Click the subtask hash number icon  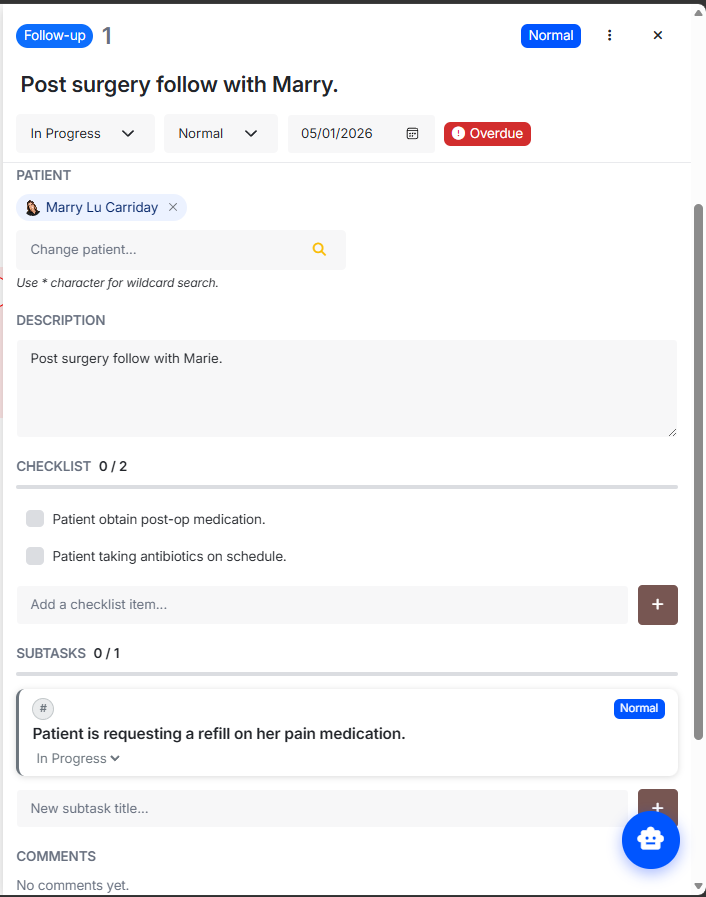43,709
